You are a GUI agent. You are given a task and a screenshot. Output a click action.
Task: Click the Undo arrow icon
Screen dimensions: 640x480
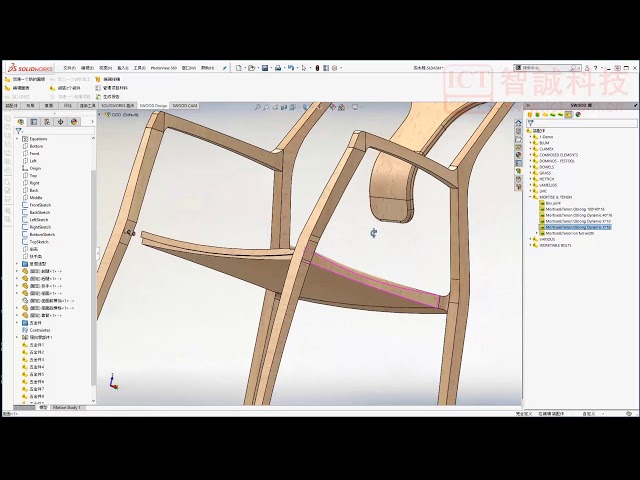(x=291, y=68)
